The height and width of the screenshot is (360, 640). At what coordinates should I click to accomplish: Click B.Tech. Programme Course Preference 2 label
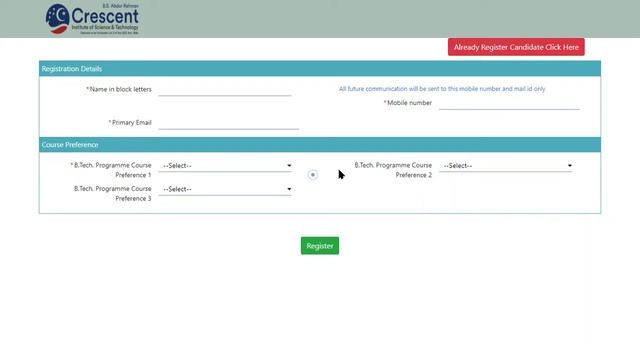(x=393, y=170)
